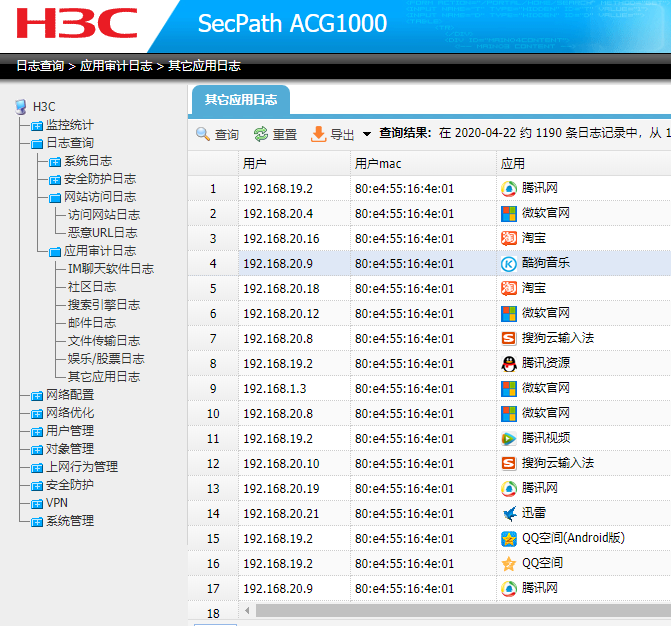This screenshot has height=626, width=671.
Task: Click 淘宝 icon in row 5
Action: click(509, 288)
